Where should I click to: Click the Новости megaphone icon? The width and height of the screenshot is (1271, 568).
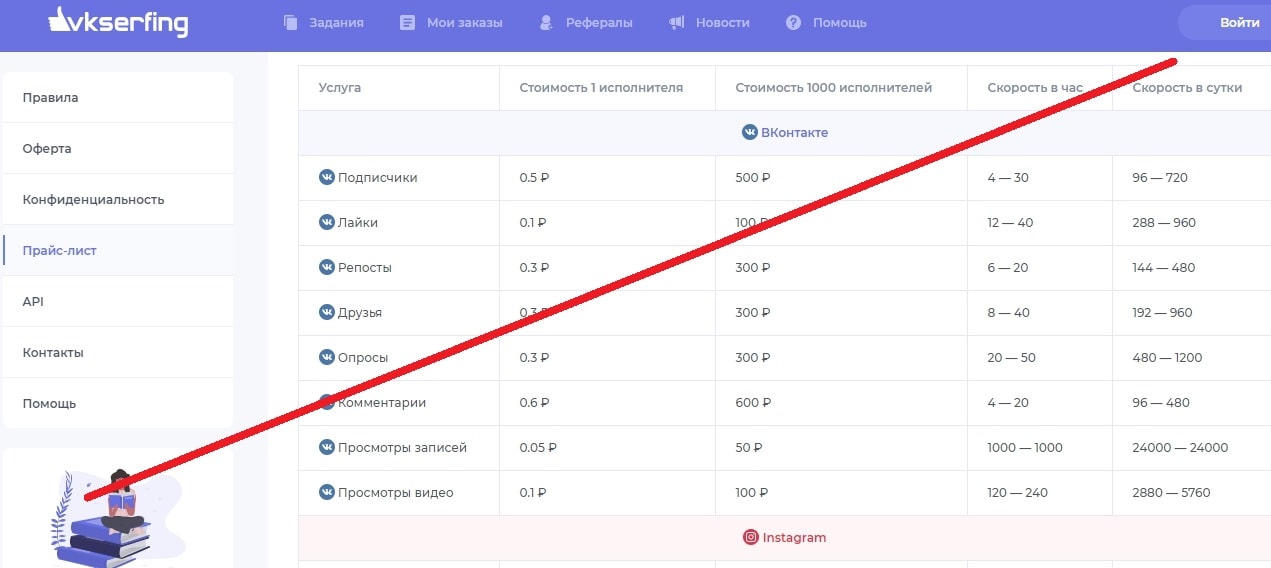click(677, 22)
